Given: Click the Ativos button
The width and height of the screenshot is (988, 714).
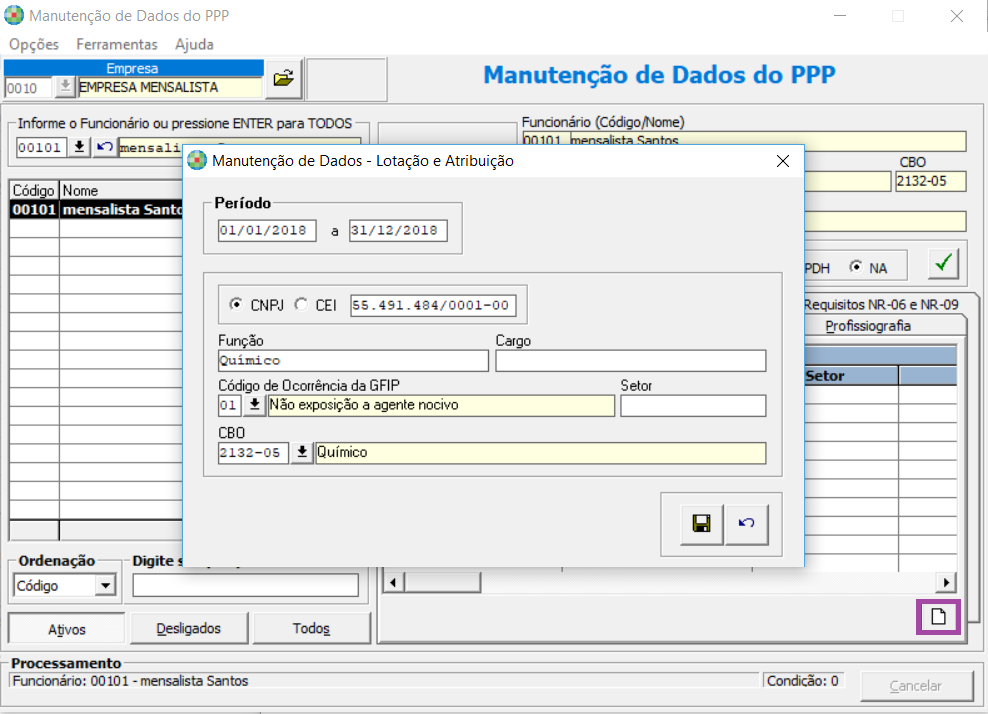Looking at the screenshot, I should point(66,629).
